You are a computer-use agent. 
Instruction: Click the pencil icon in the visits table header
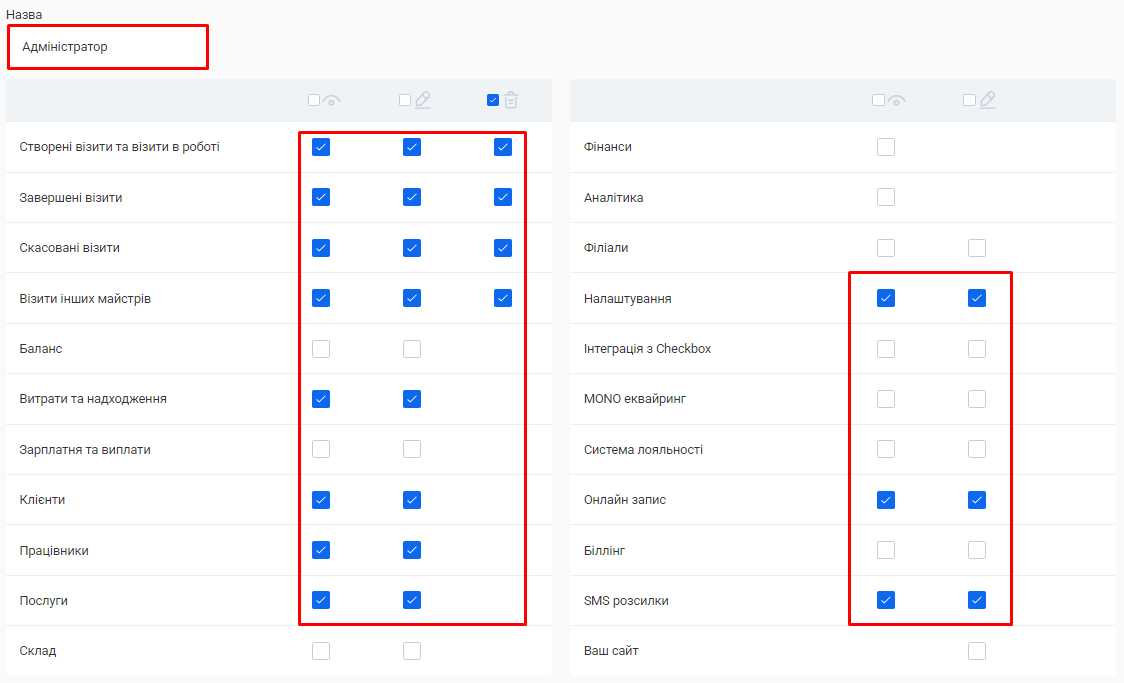point(423,100)
